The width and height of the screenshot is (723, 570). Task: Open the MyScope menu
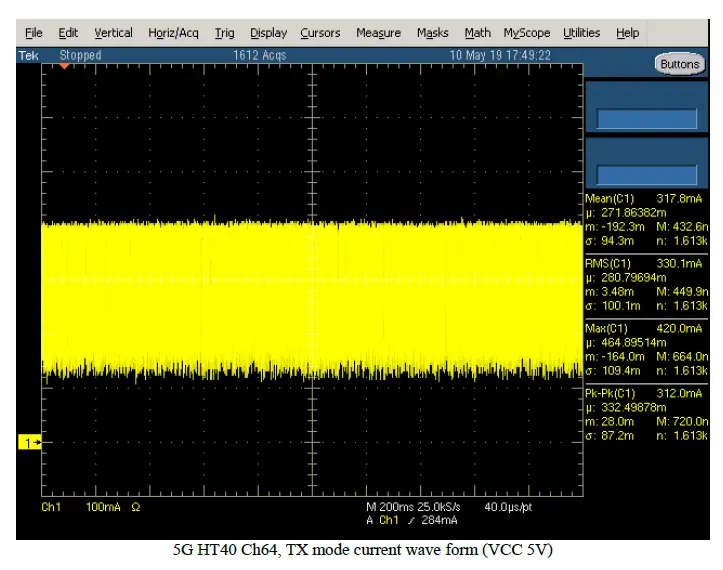526,33
